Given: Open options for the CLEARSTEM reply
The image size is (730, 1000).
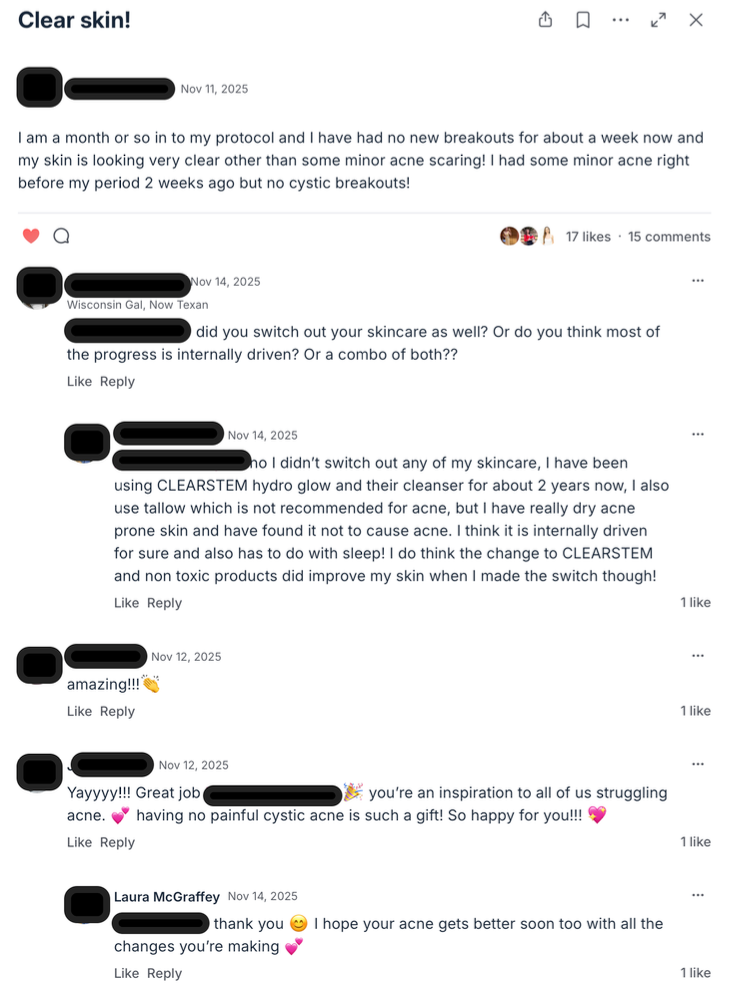Looking at the screenshot, I should click(697, 434).
